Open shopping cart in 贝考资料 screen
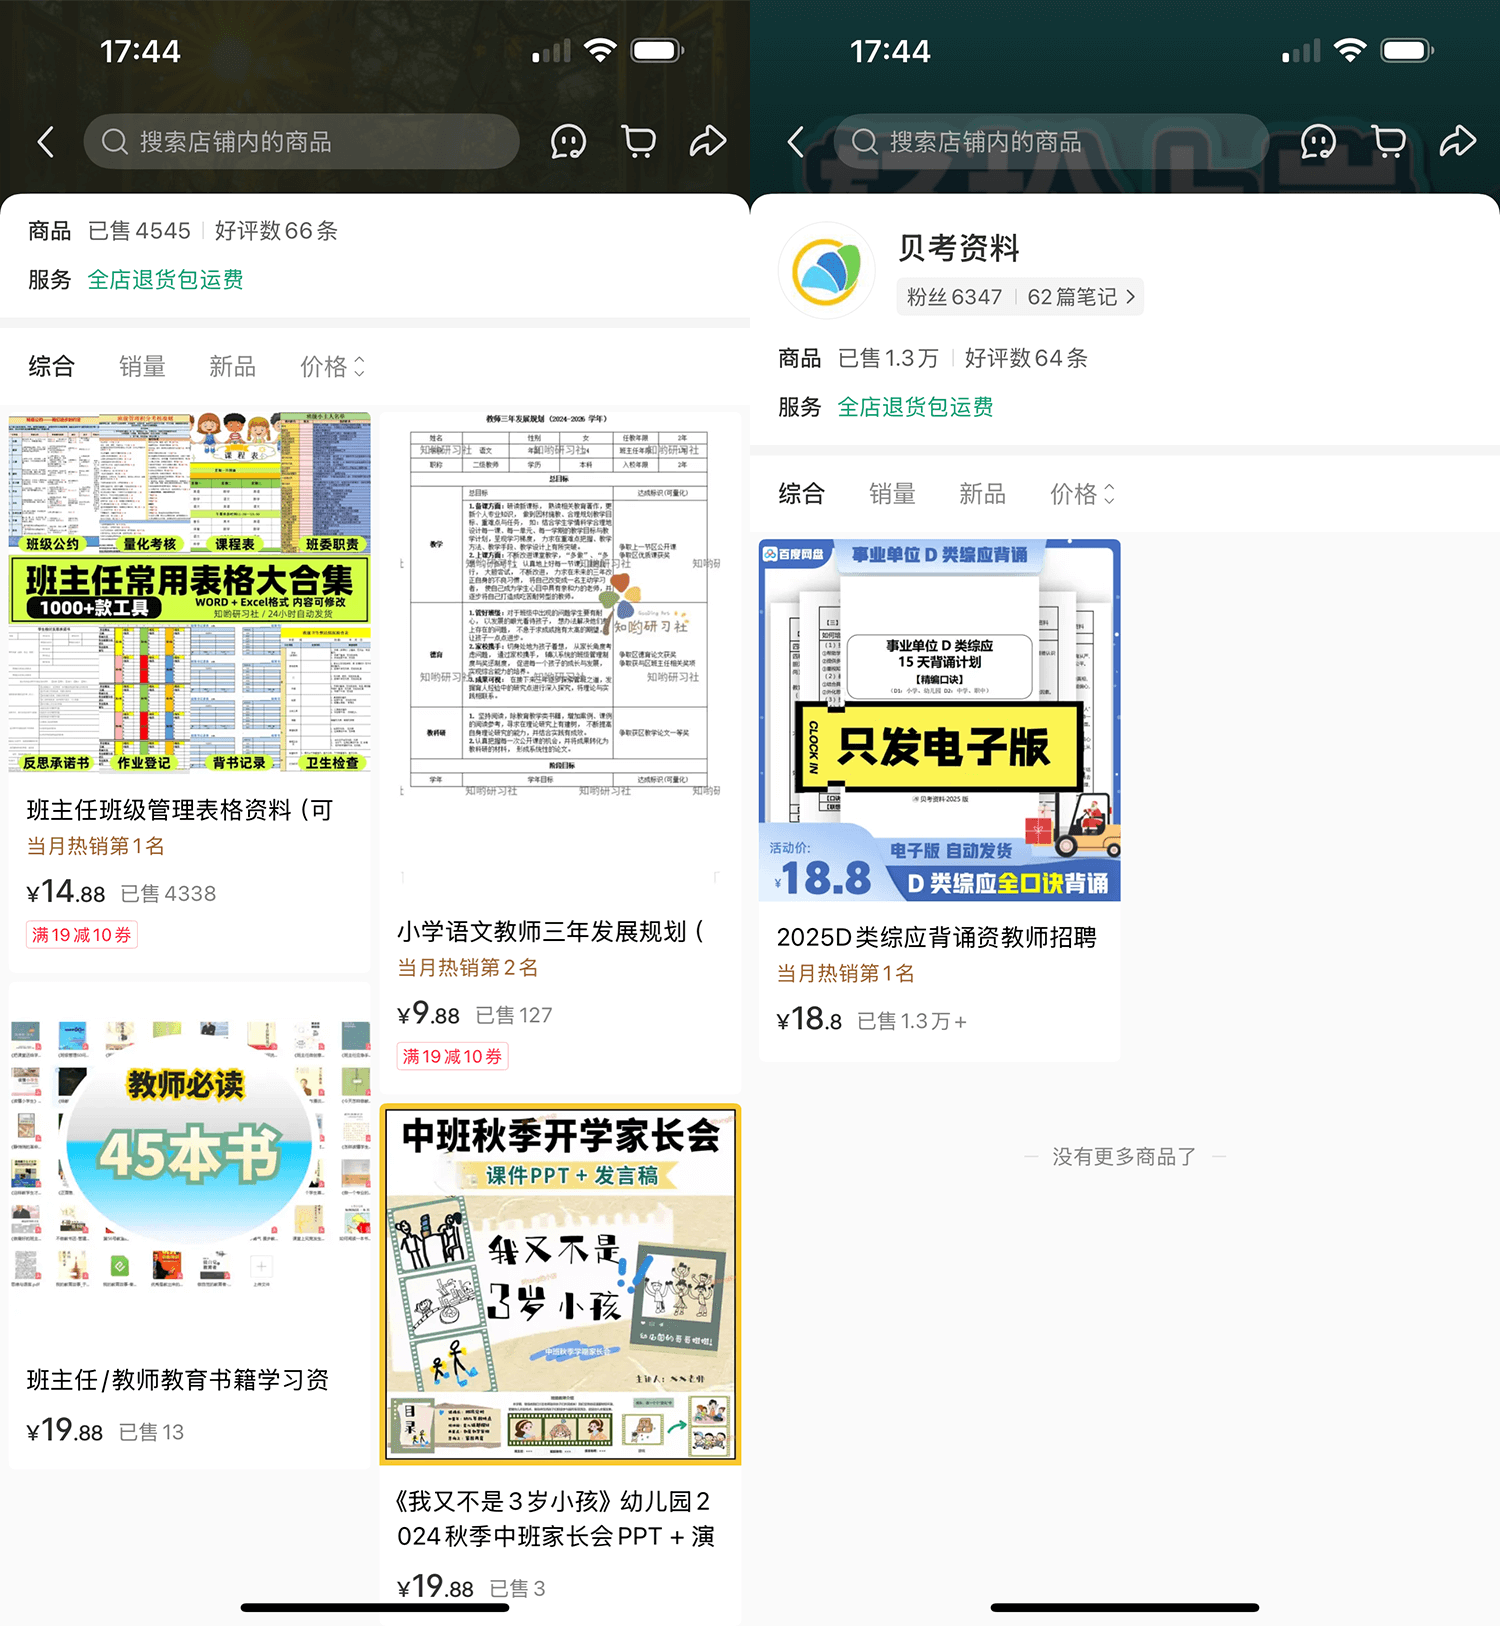This screenshot has width=1500, height=1626. tap(1388, 142)
